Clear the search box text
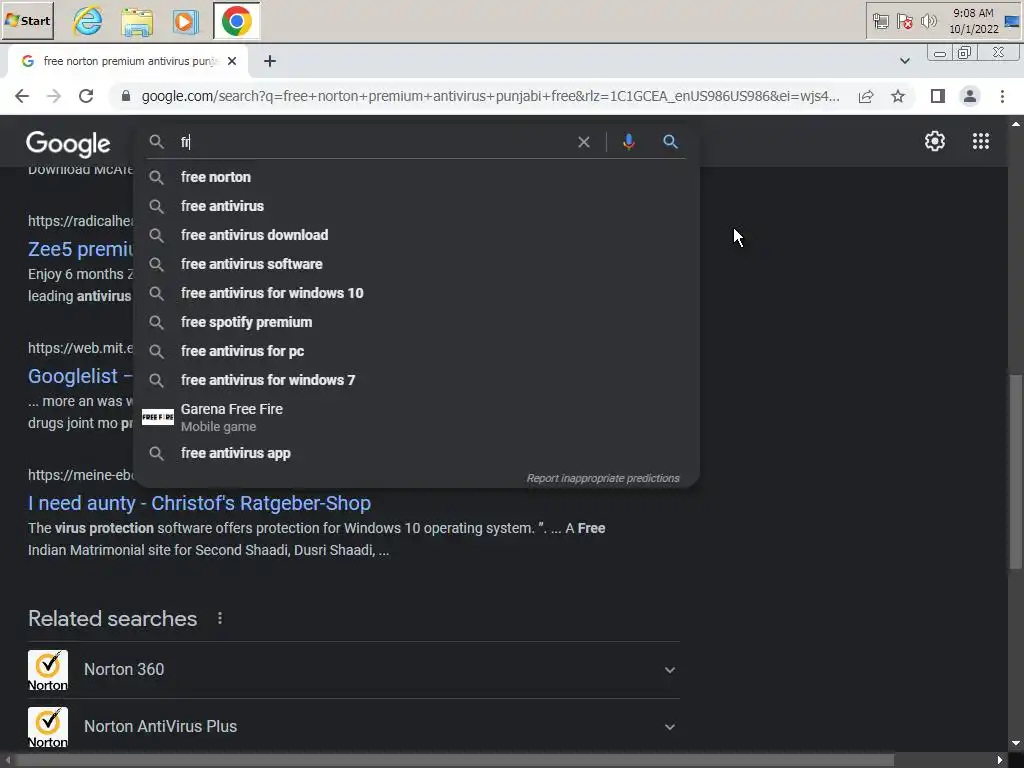Image resolution: width=1024 pixels, height=768 pixels. 584,142
